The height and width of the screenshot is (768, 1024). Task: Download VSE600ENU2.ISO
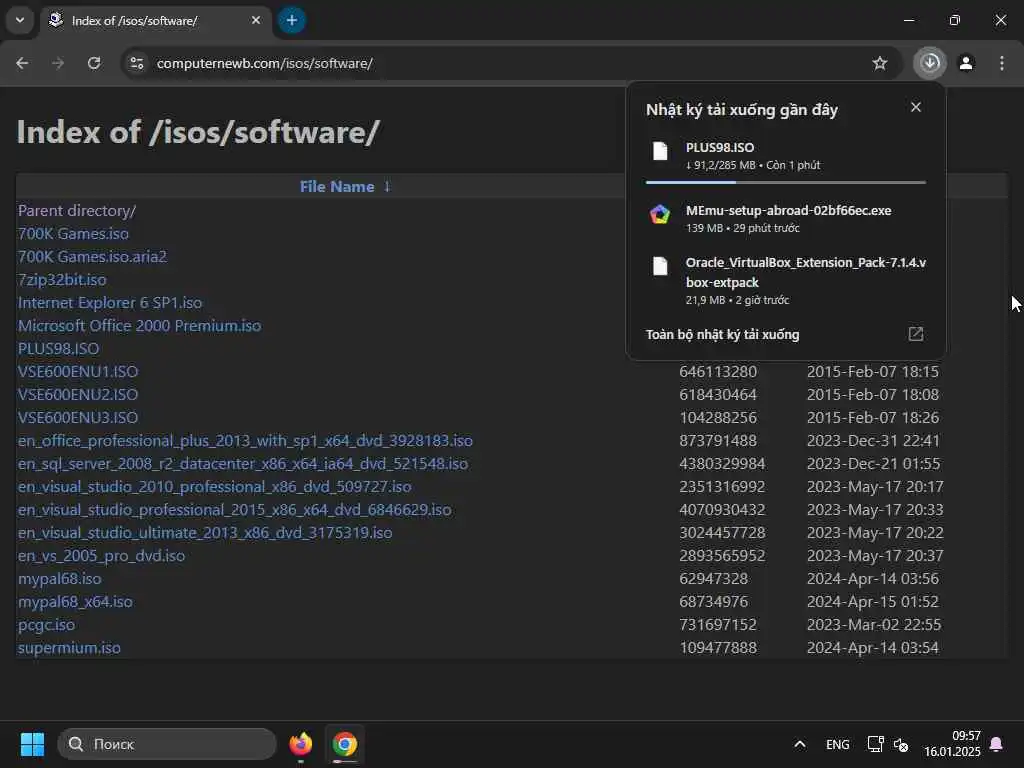[x=78, y=394]
